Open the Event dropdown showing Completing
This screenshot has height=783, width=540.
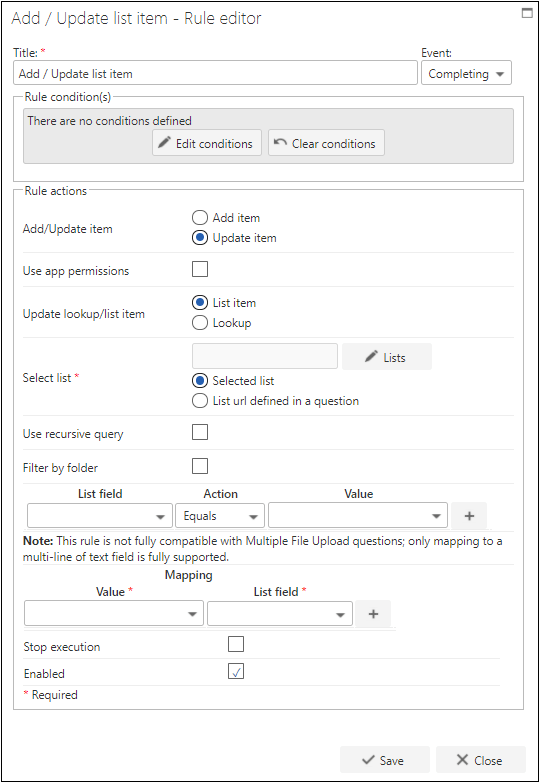tap(466, 73)
